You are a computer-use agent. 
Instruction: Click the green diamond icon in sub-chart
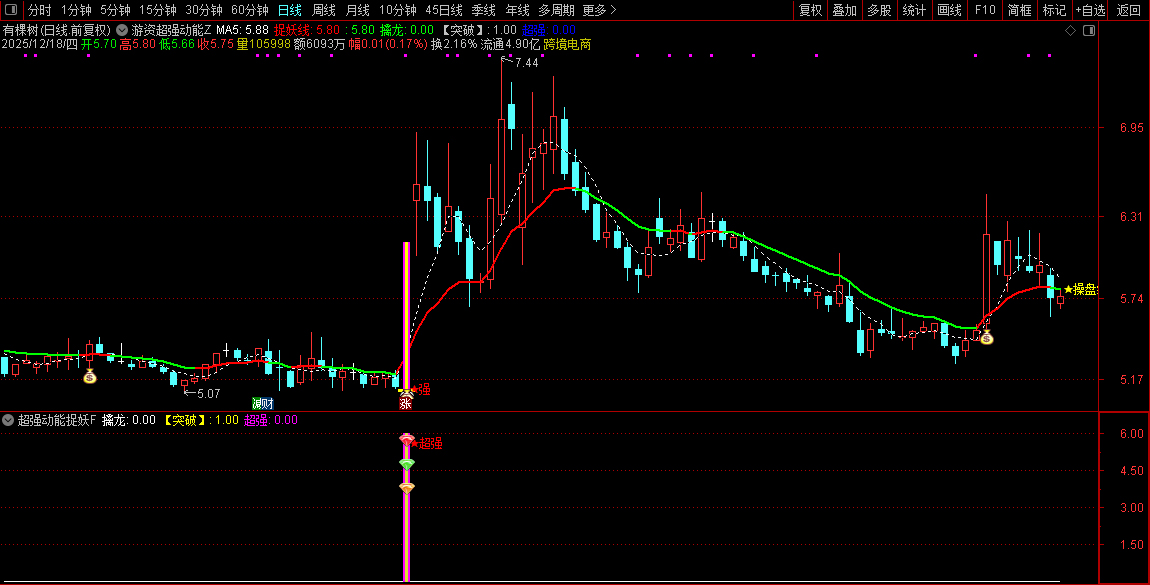(x=407, y=464)
